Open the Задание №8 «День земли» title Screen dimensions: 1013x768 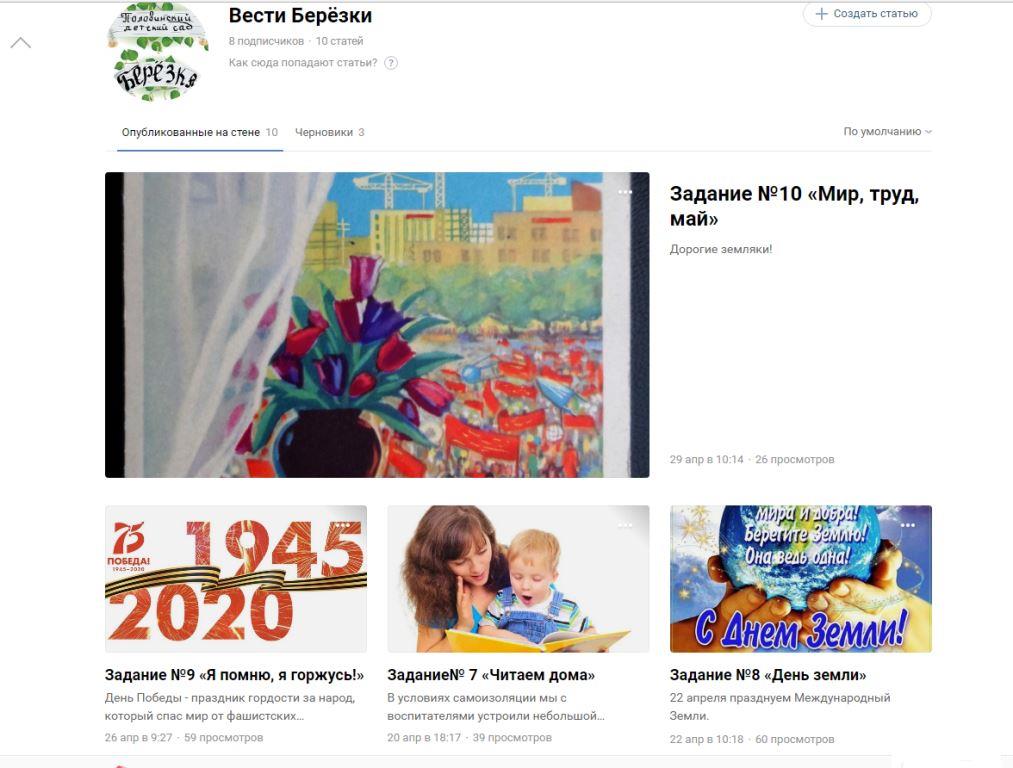click(x=768, y=675)
